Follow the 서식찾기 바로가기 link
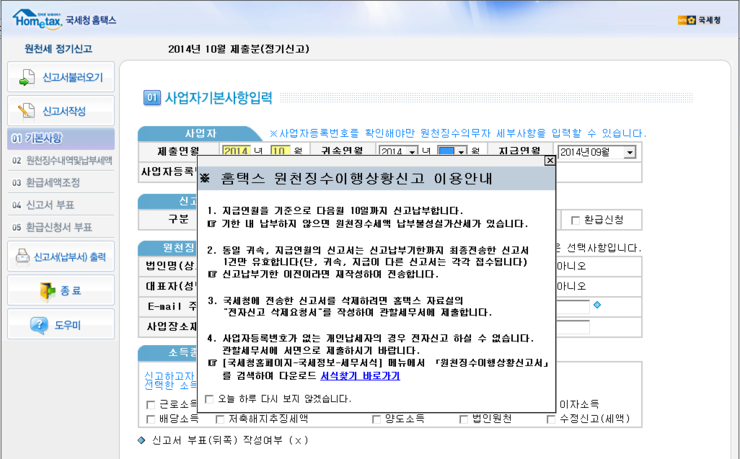740x459 pixels. (x=360, y=376)
